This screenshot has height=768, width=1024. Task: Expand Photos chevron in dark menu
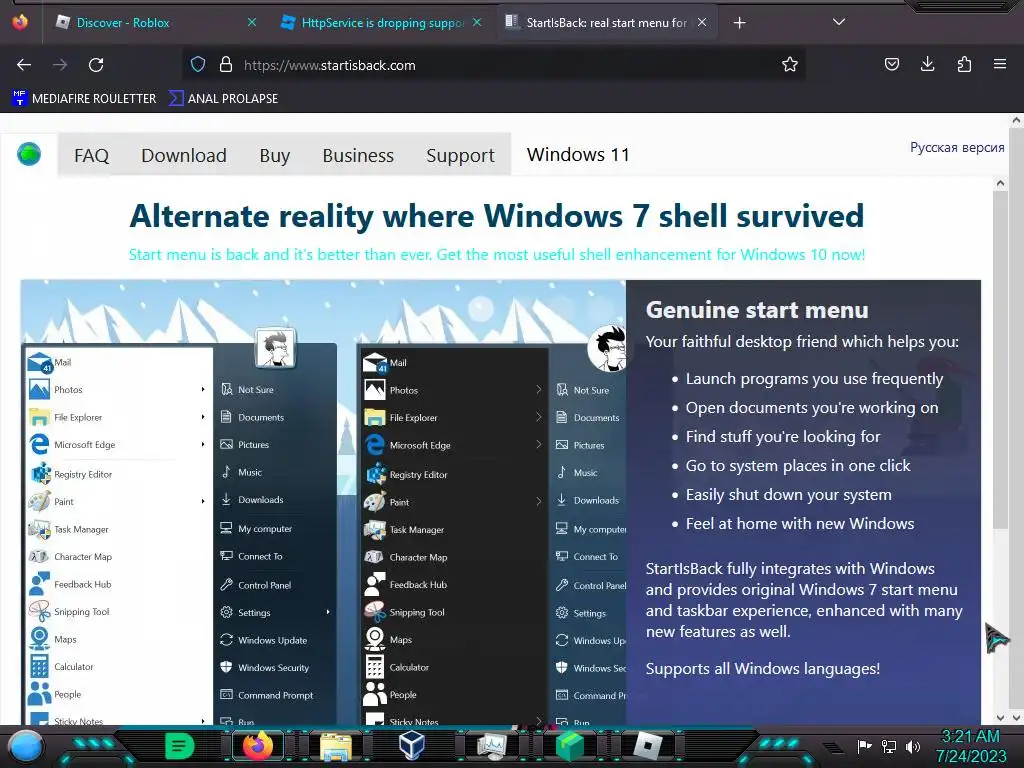coord(538,390)
